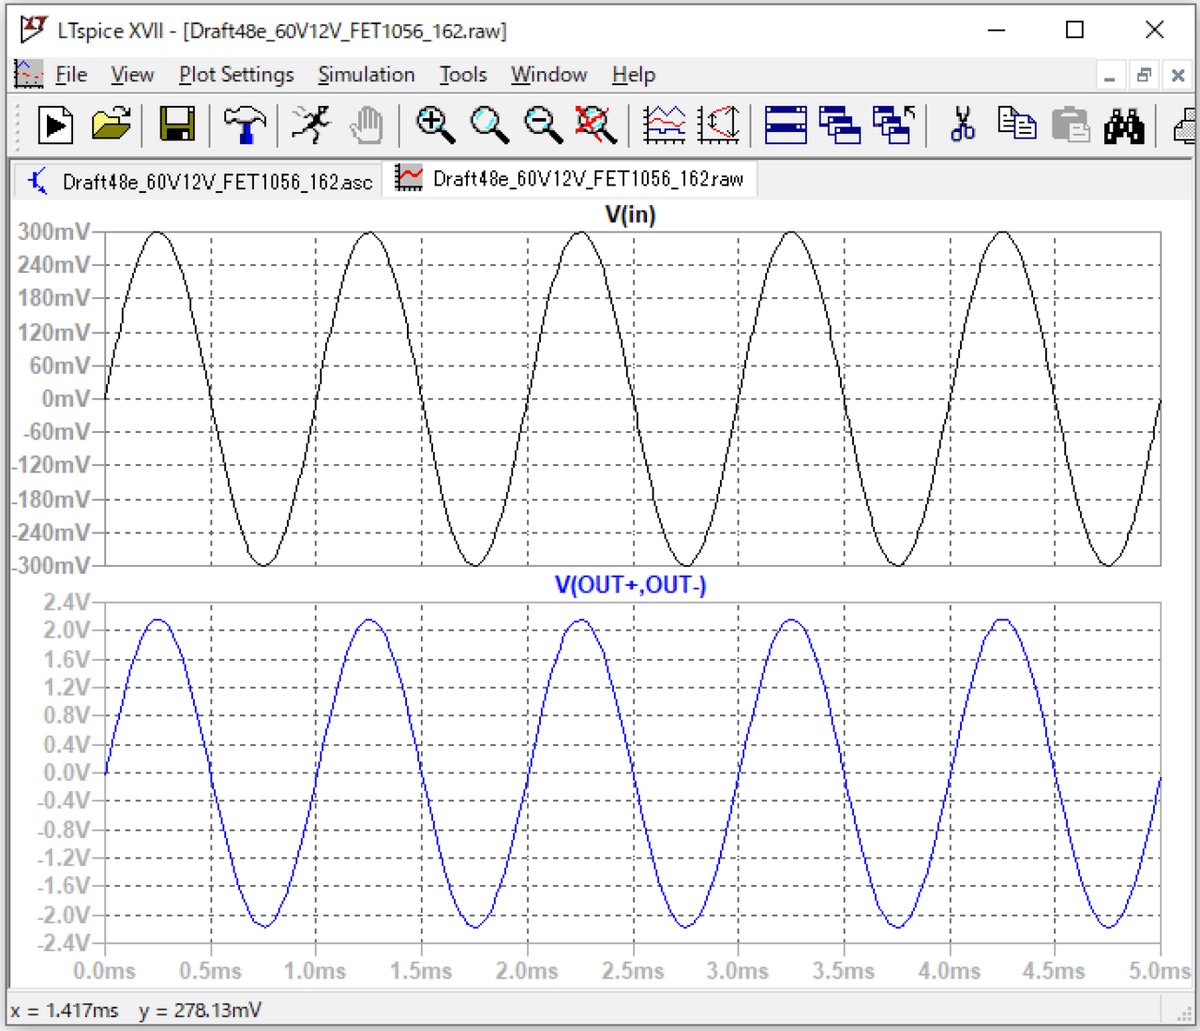Click the running man Run icon
1200x1031 pixels.
[x=310, y=124]
